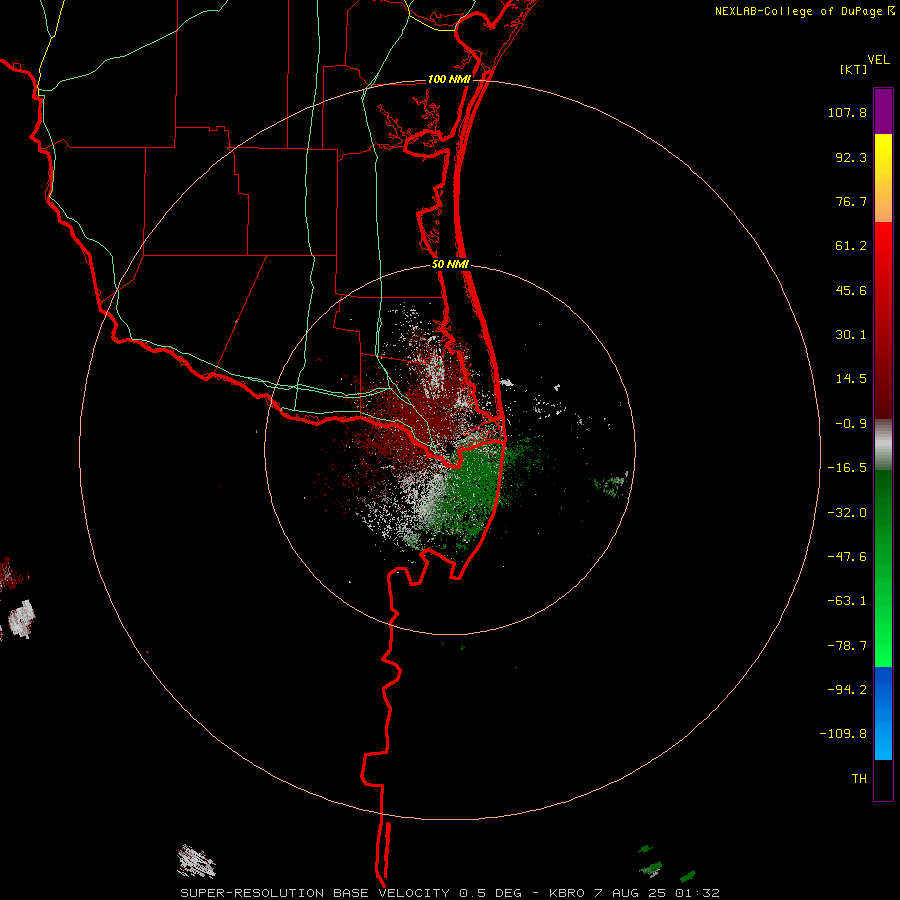This screenshot has height=900, width=900.
Task: Select the -94.2 legend value
Action: click(x=847, y=689)
